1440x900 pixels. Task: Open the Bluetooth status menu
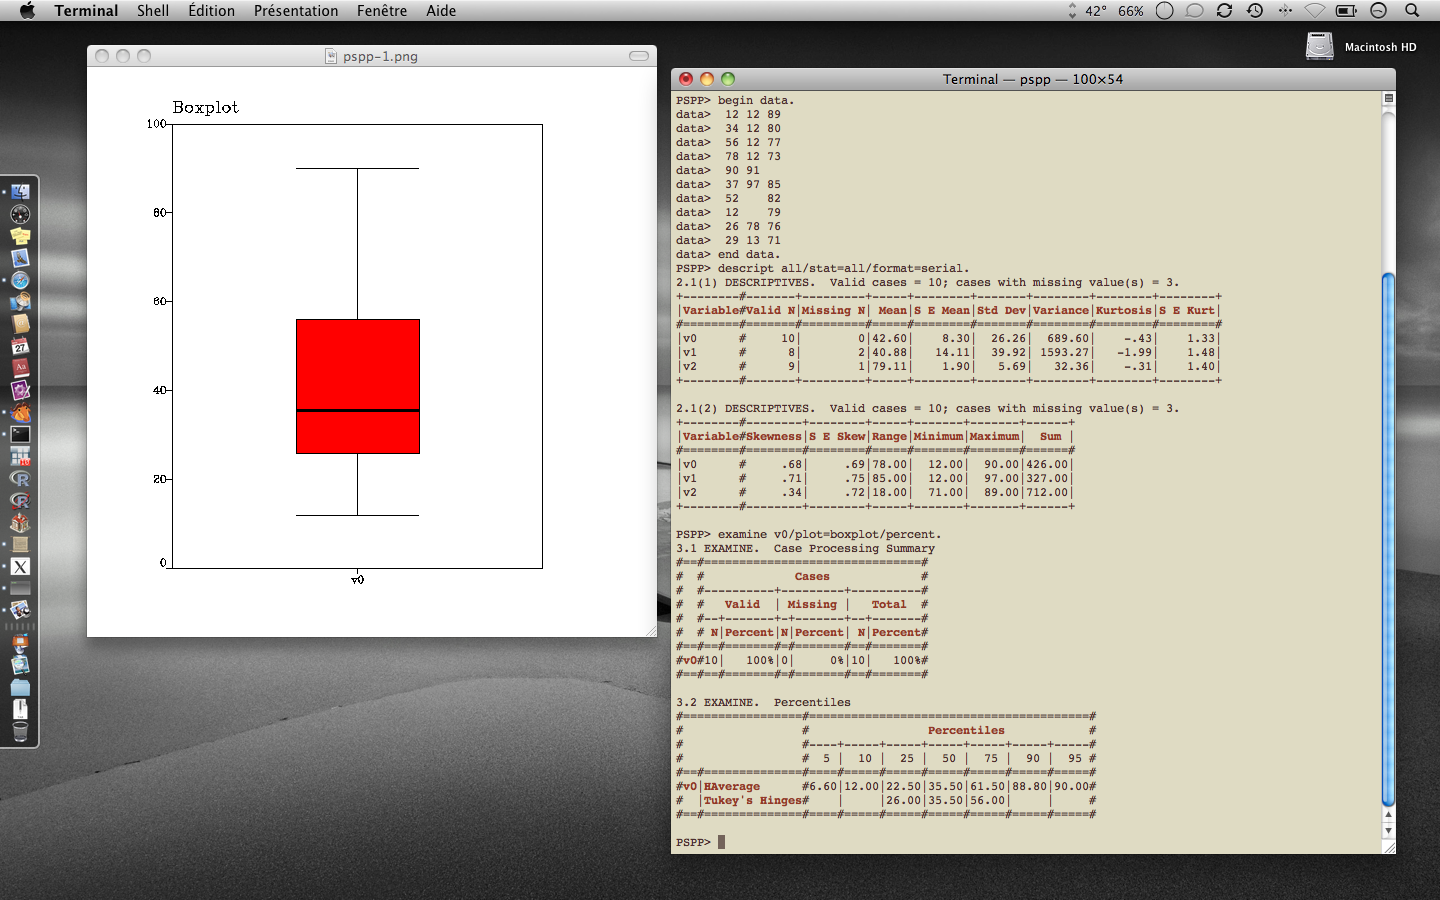[x=1285, y=11]
